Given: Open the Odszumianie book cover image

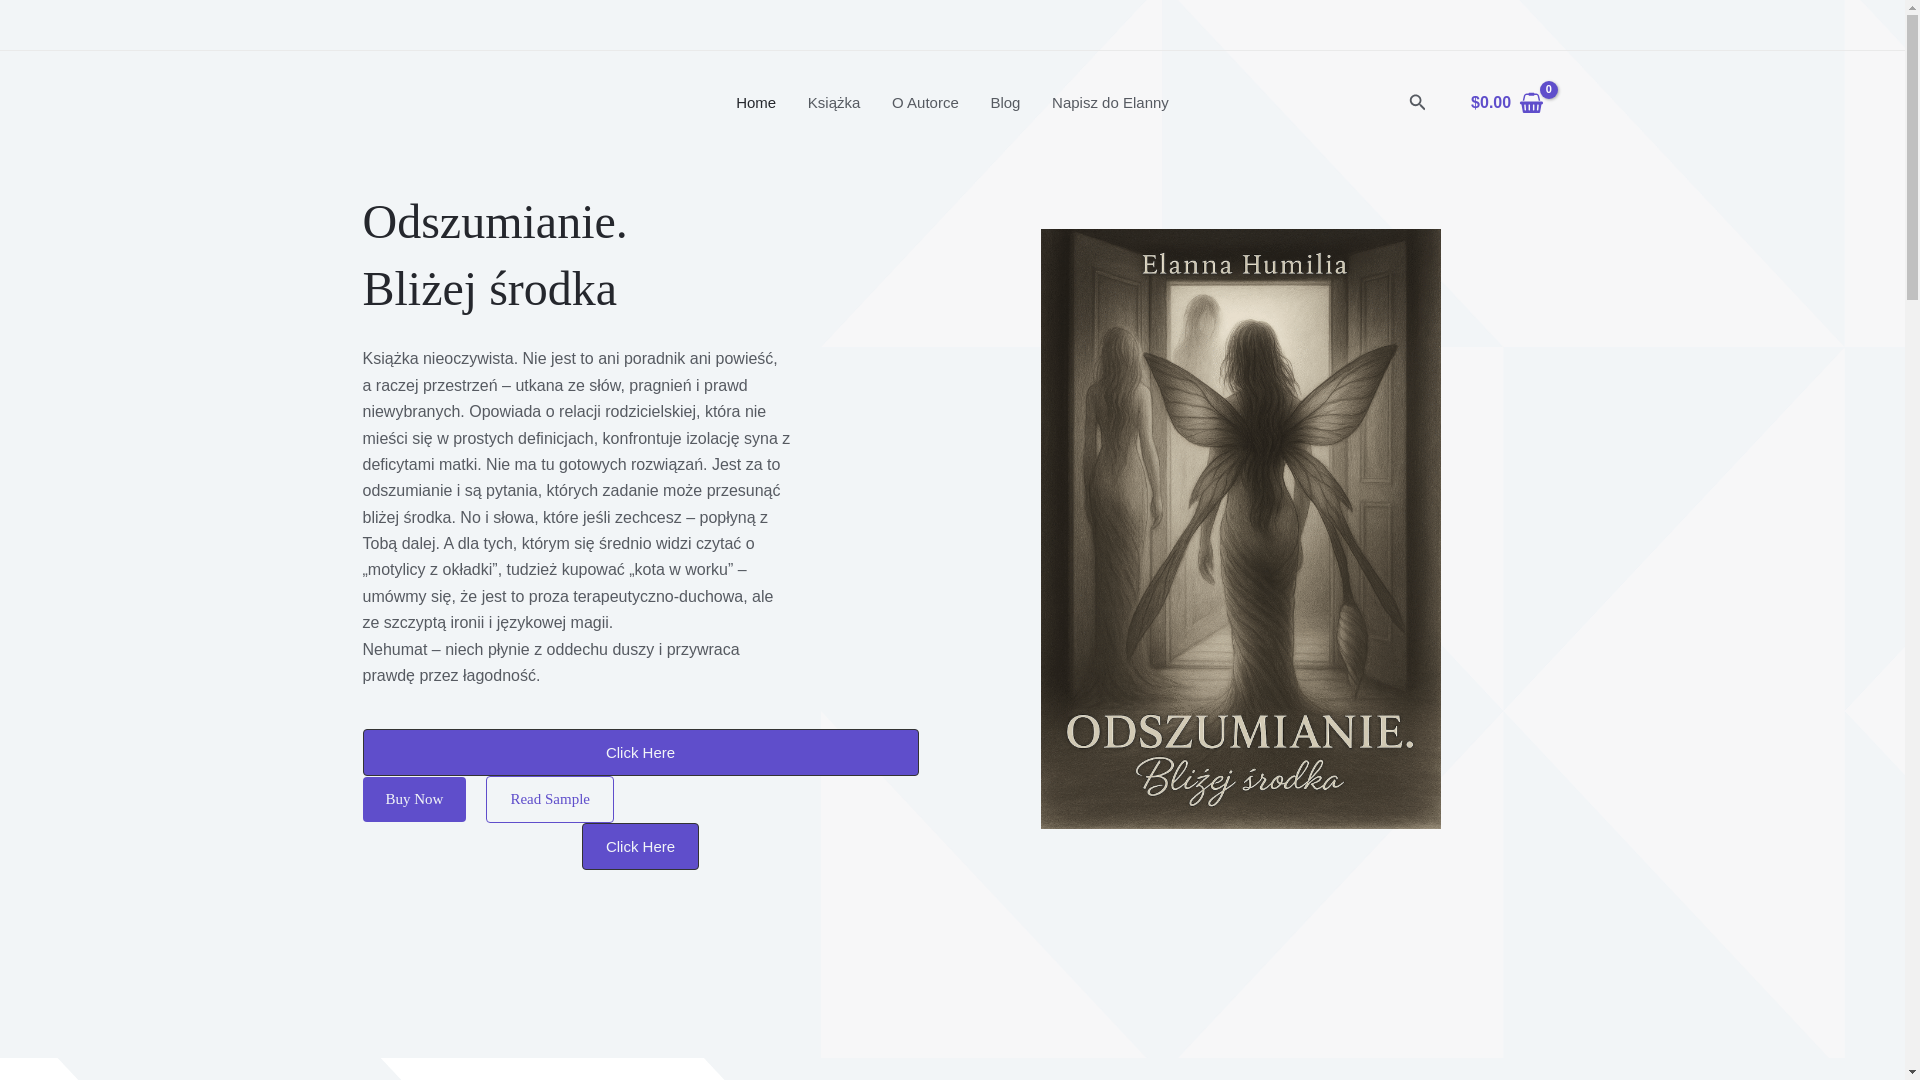Looking at the screenshot, I should [x=1240, y=528].
